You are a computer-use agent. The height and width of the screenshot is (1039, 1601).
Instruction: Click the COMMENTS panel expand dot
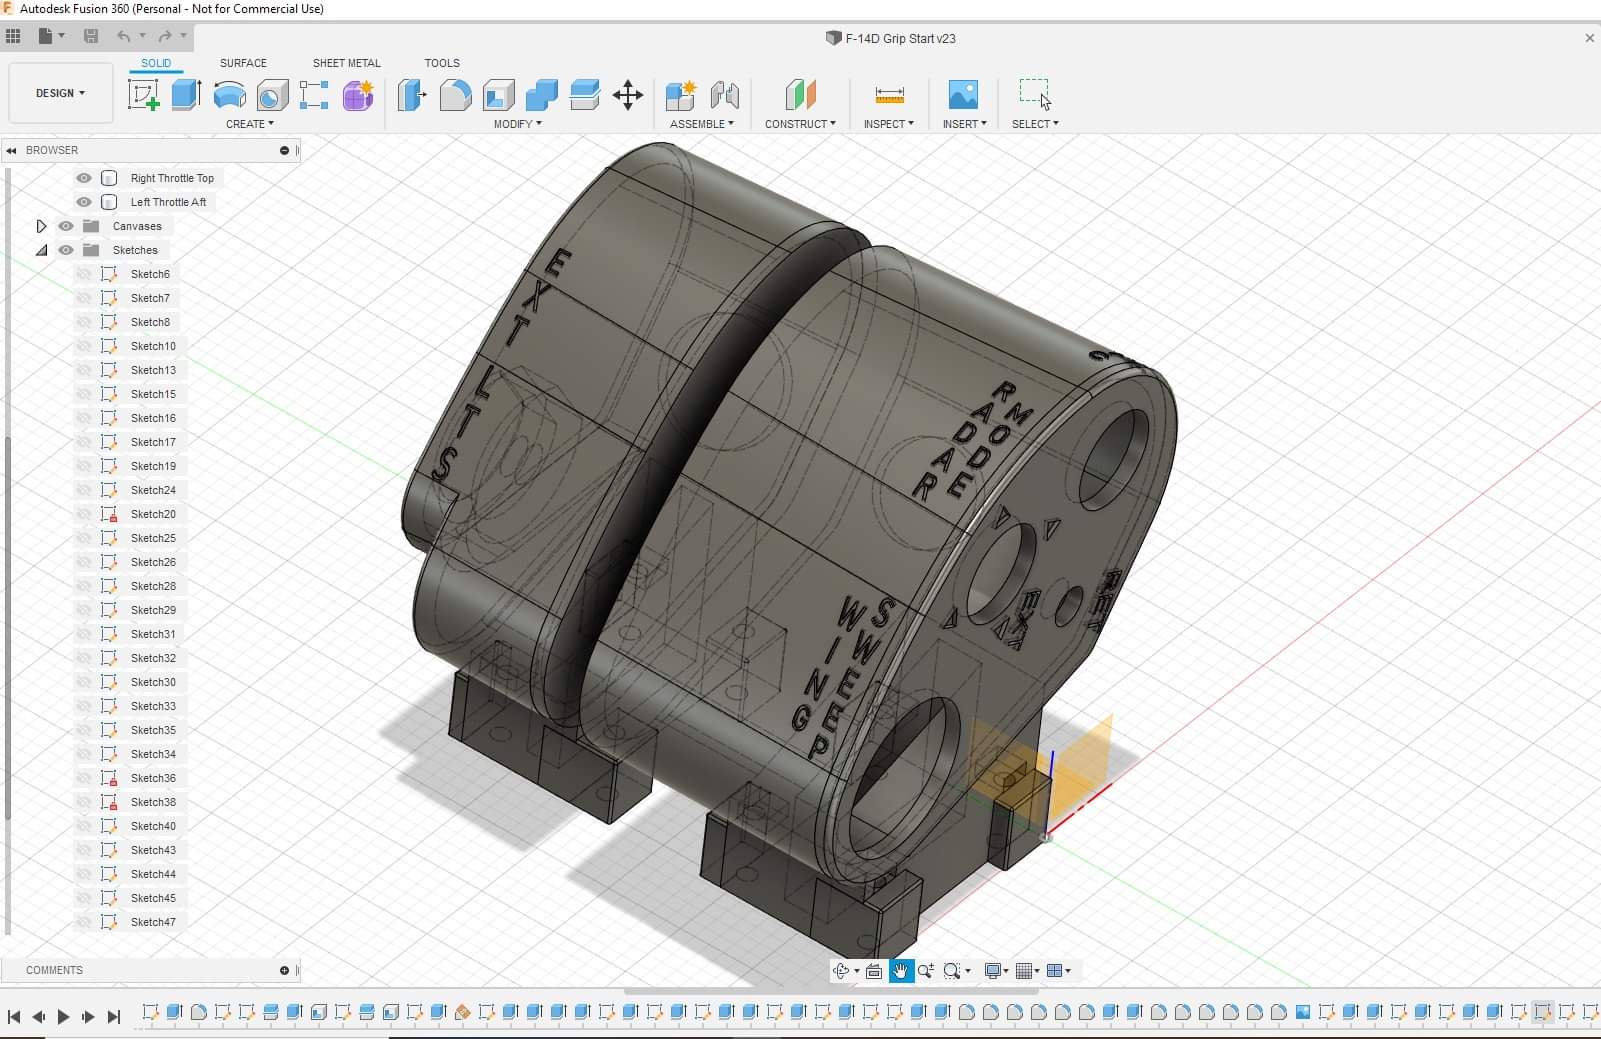[284, 970]
